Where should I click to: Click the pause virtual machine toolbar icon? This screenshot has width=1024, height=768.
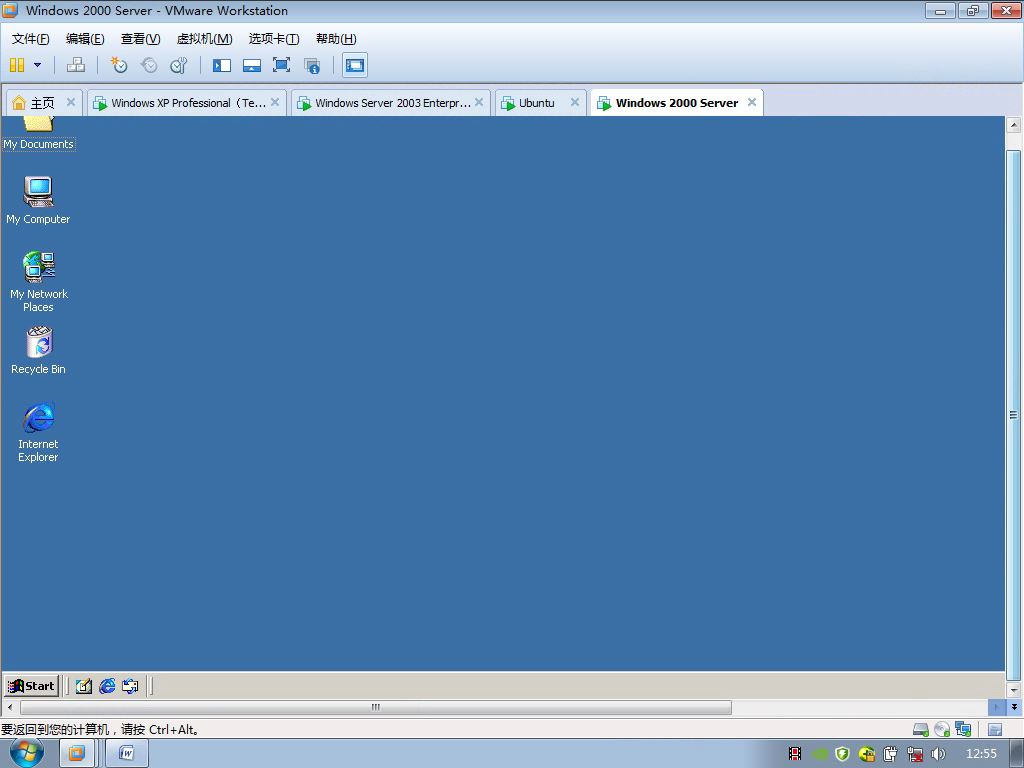(x=17, y=65)
